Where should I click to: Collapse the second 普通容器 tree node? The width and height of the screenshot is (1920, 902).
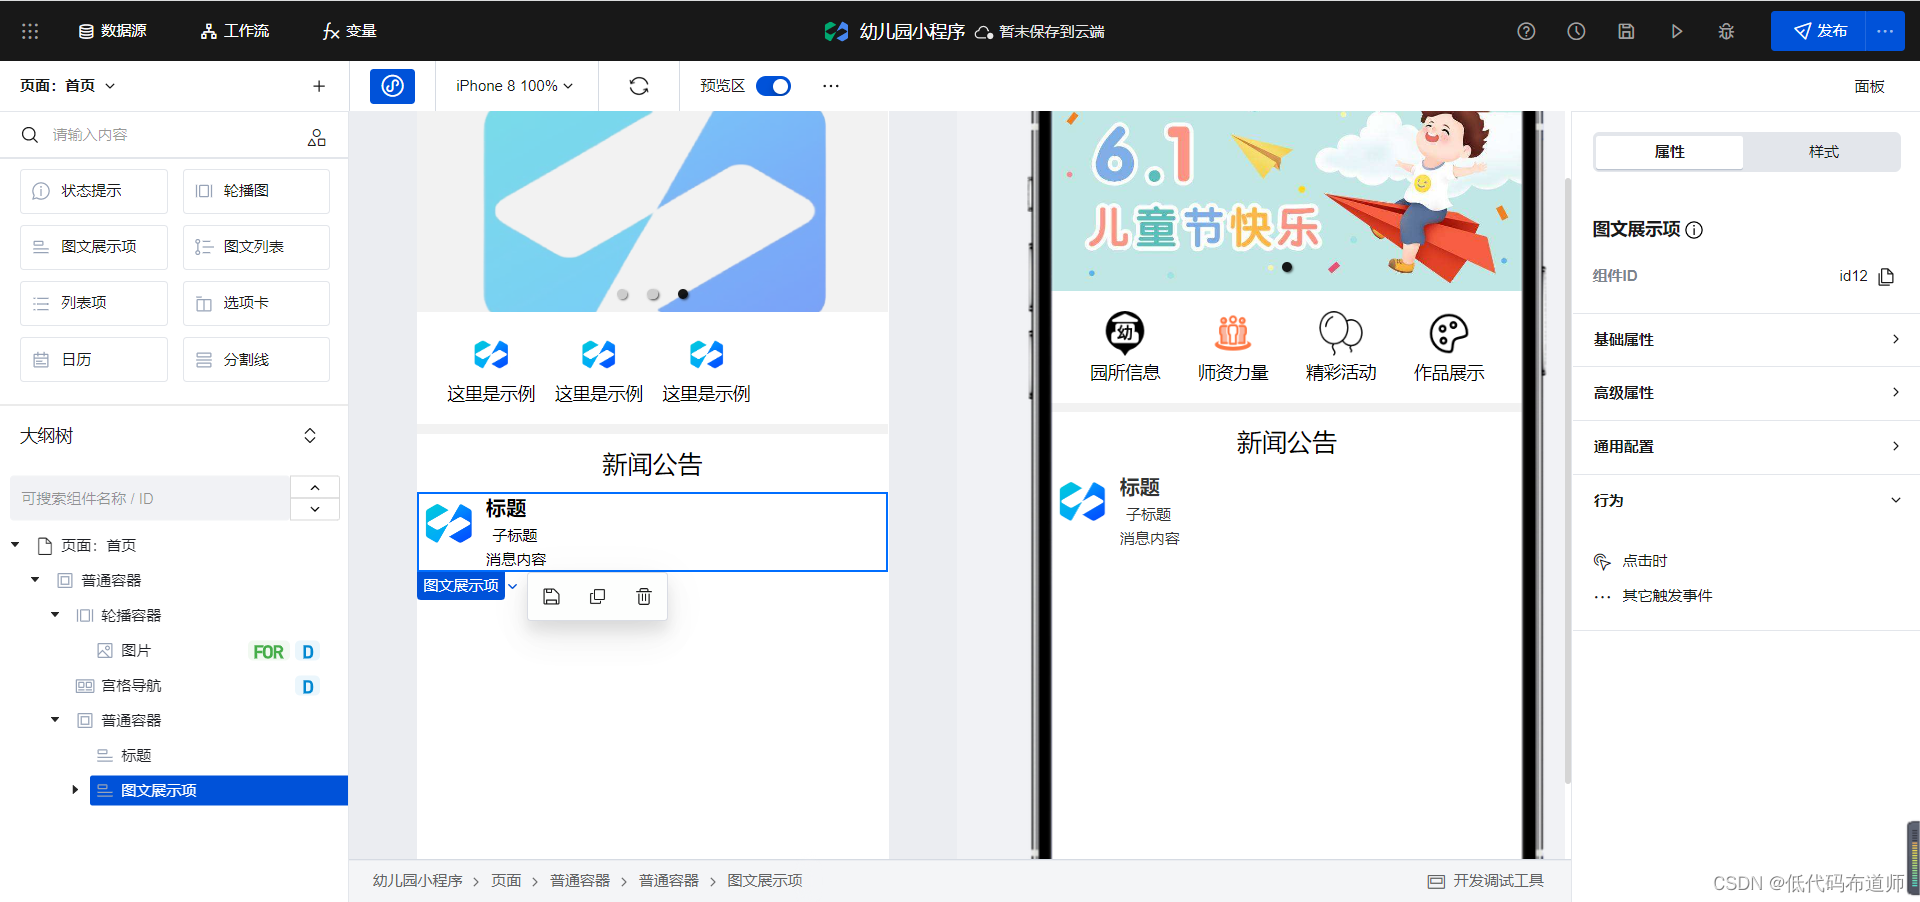coord(55,720)
